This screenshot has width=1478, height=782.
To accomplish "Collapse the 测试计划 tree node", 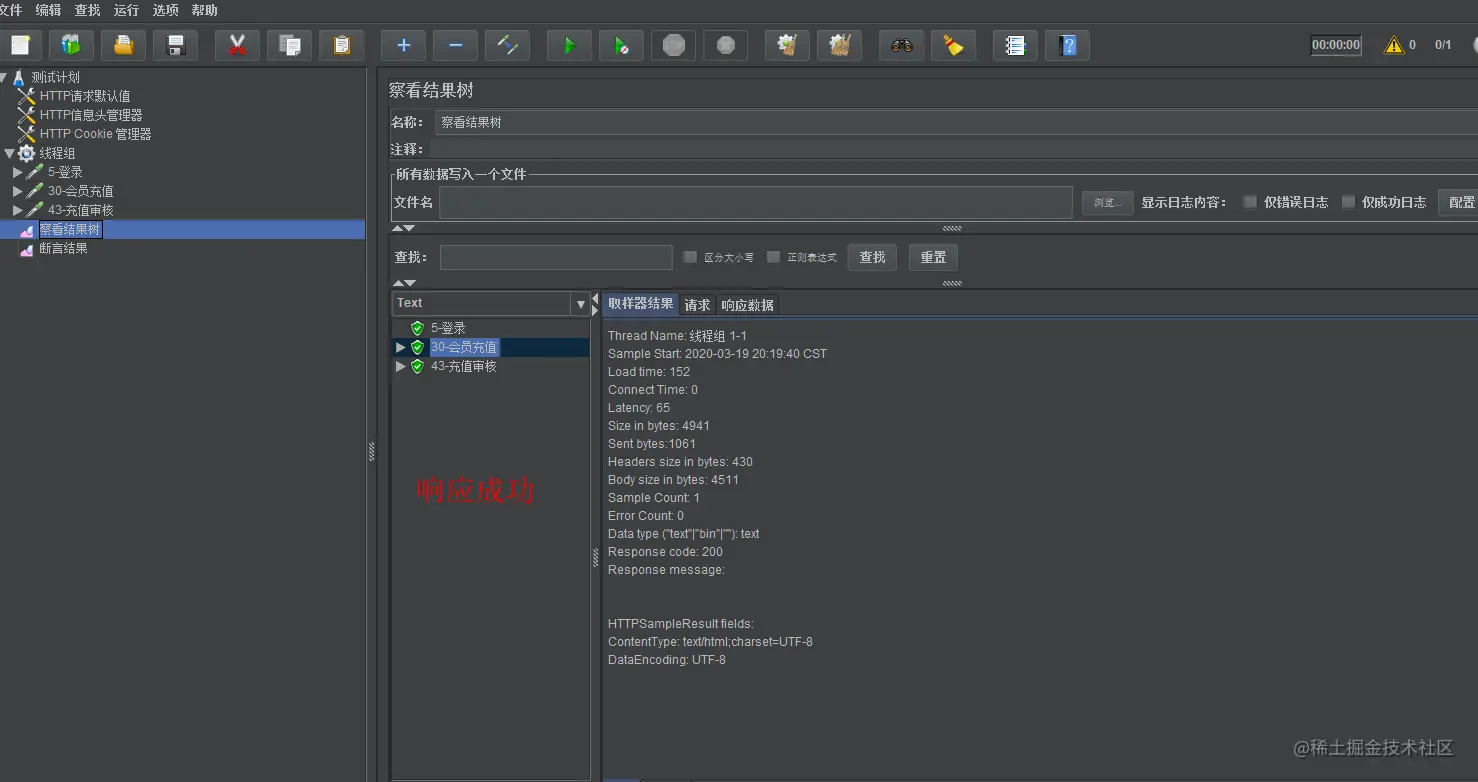I will point(4,77).
